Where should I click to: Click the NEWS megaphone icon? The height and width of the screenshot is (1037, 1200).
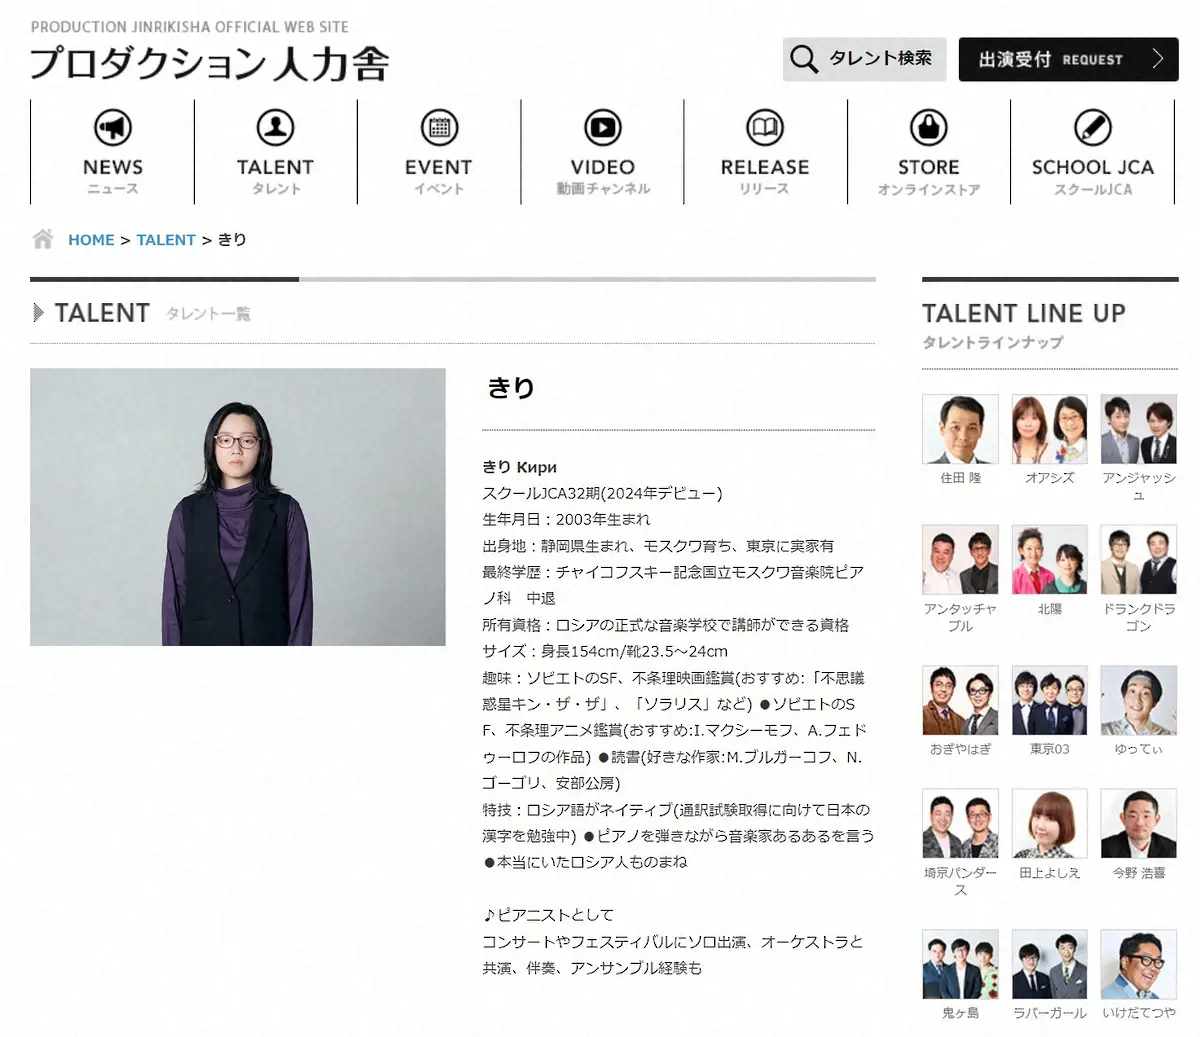[112, 128]
